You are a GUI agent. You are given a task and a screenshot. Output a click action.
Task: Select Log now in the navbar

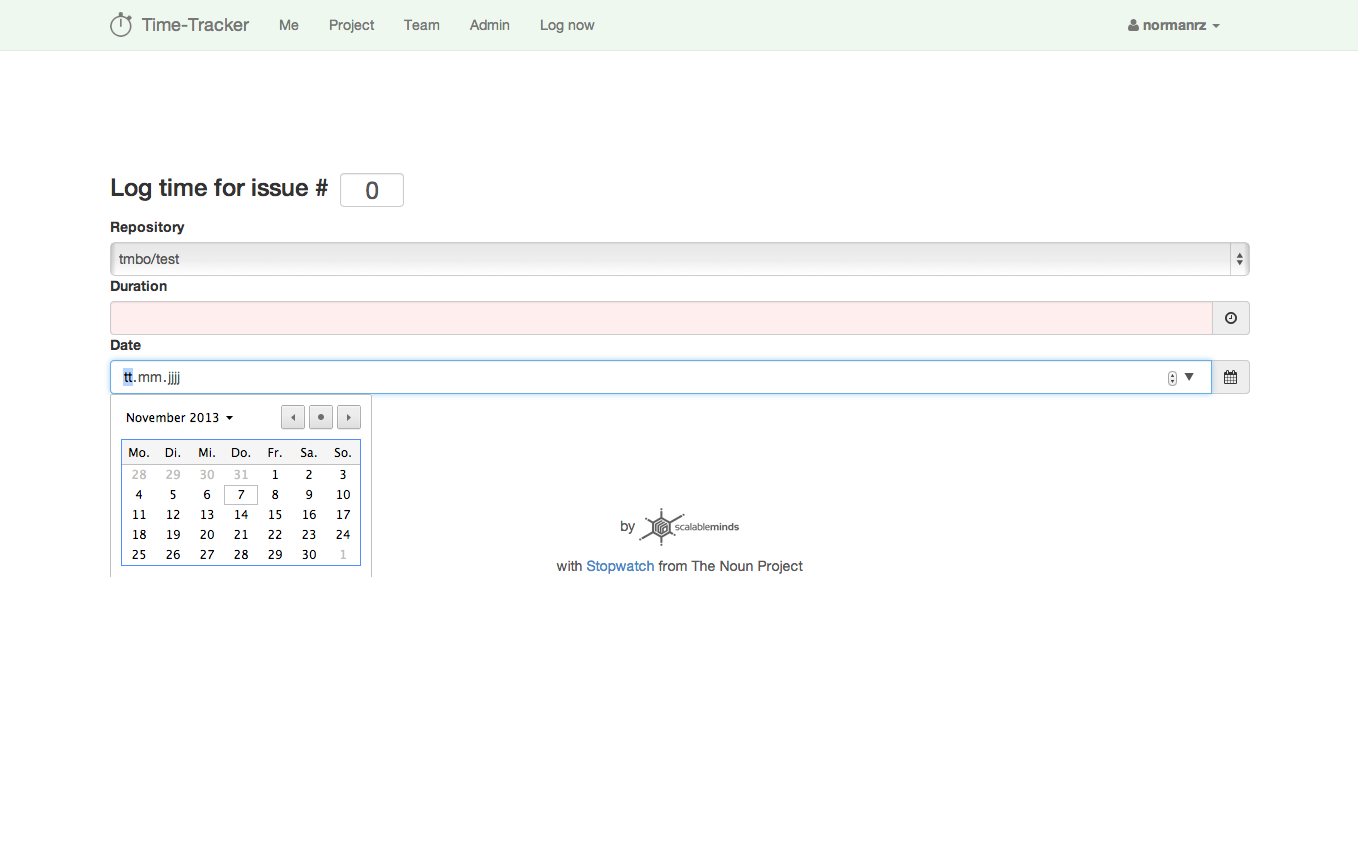[567, 25]
